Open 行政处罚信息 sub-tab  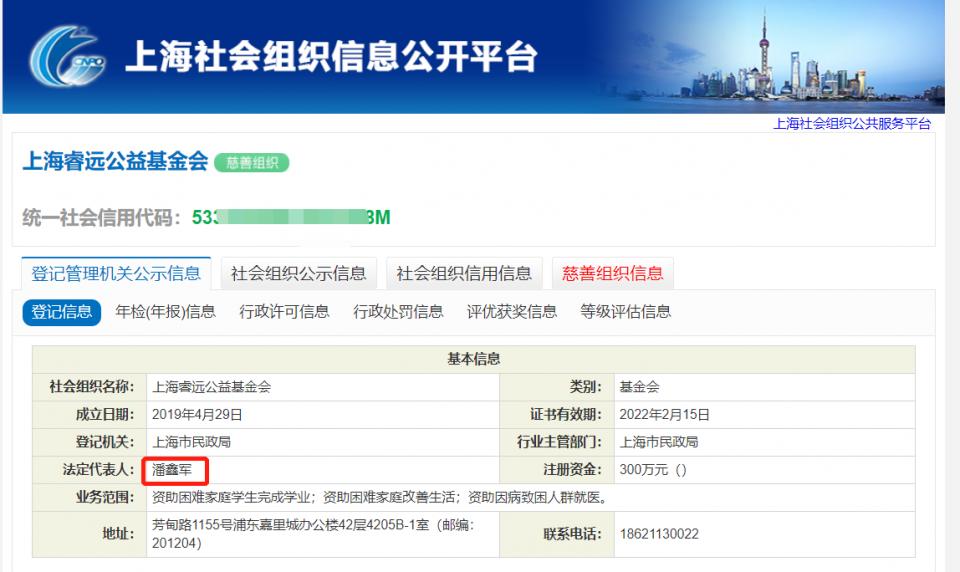point(398,312)
